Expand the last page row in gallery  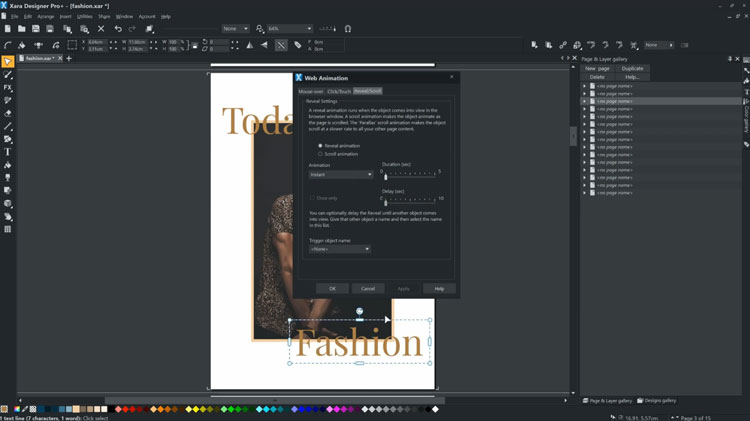pos(584,193)
